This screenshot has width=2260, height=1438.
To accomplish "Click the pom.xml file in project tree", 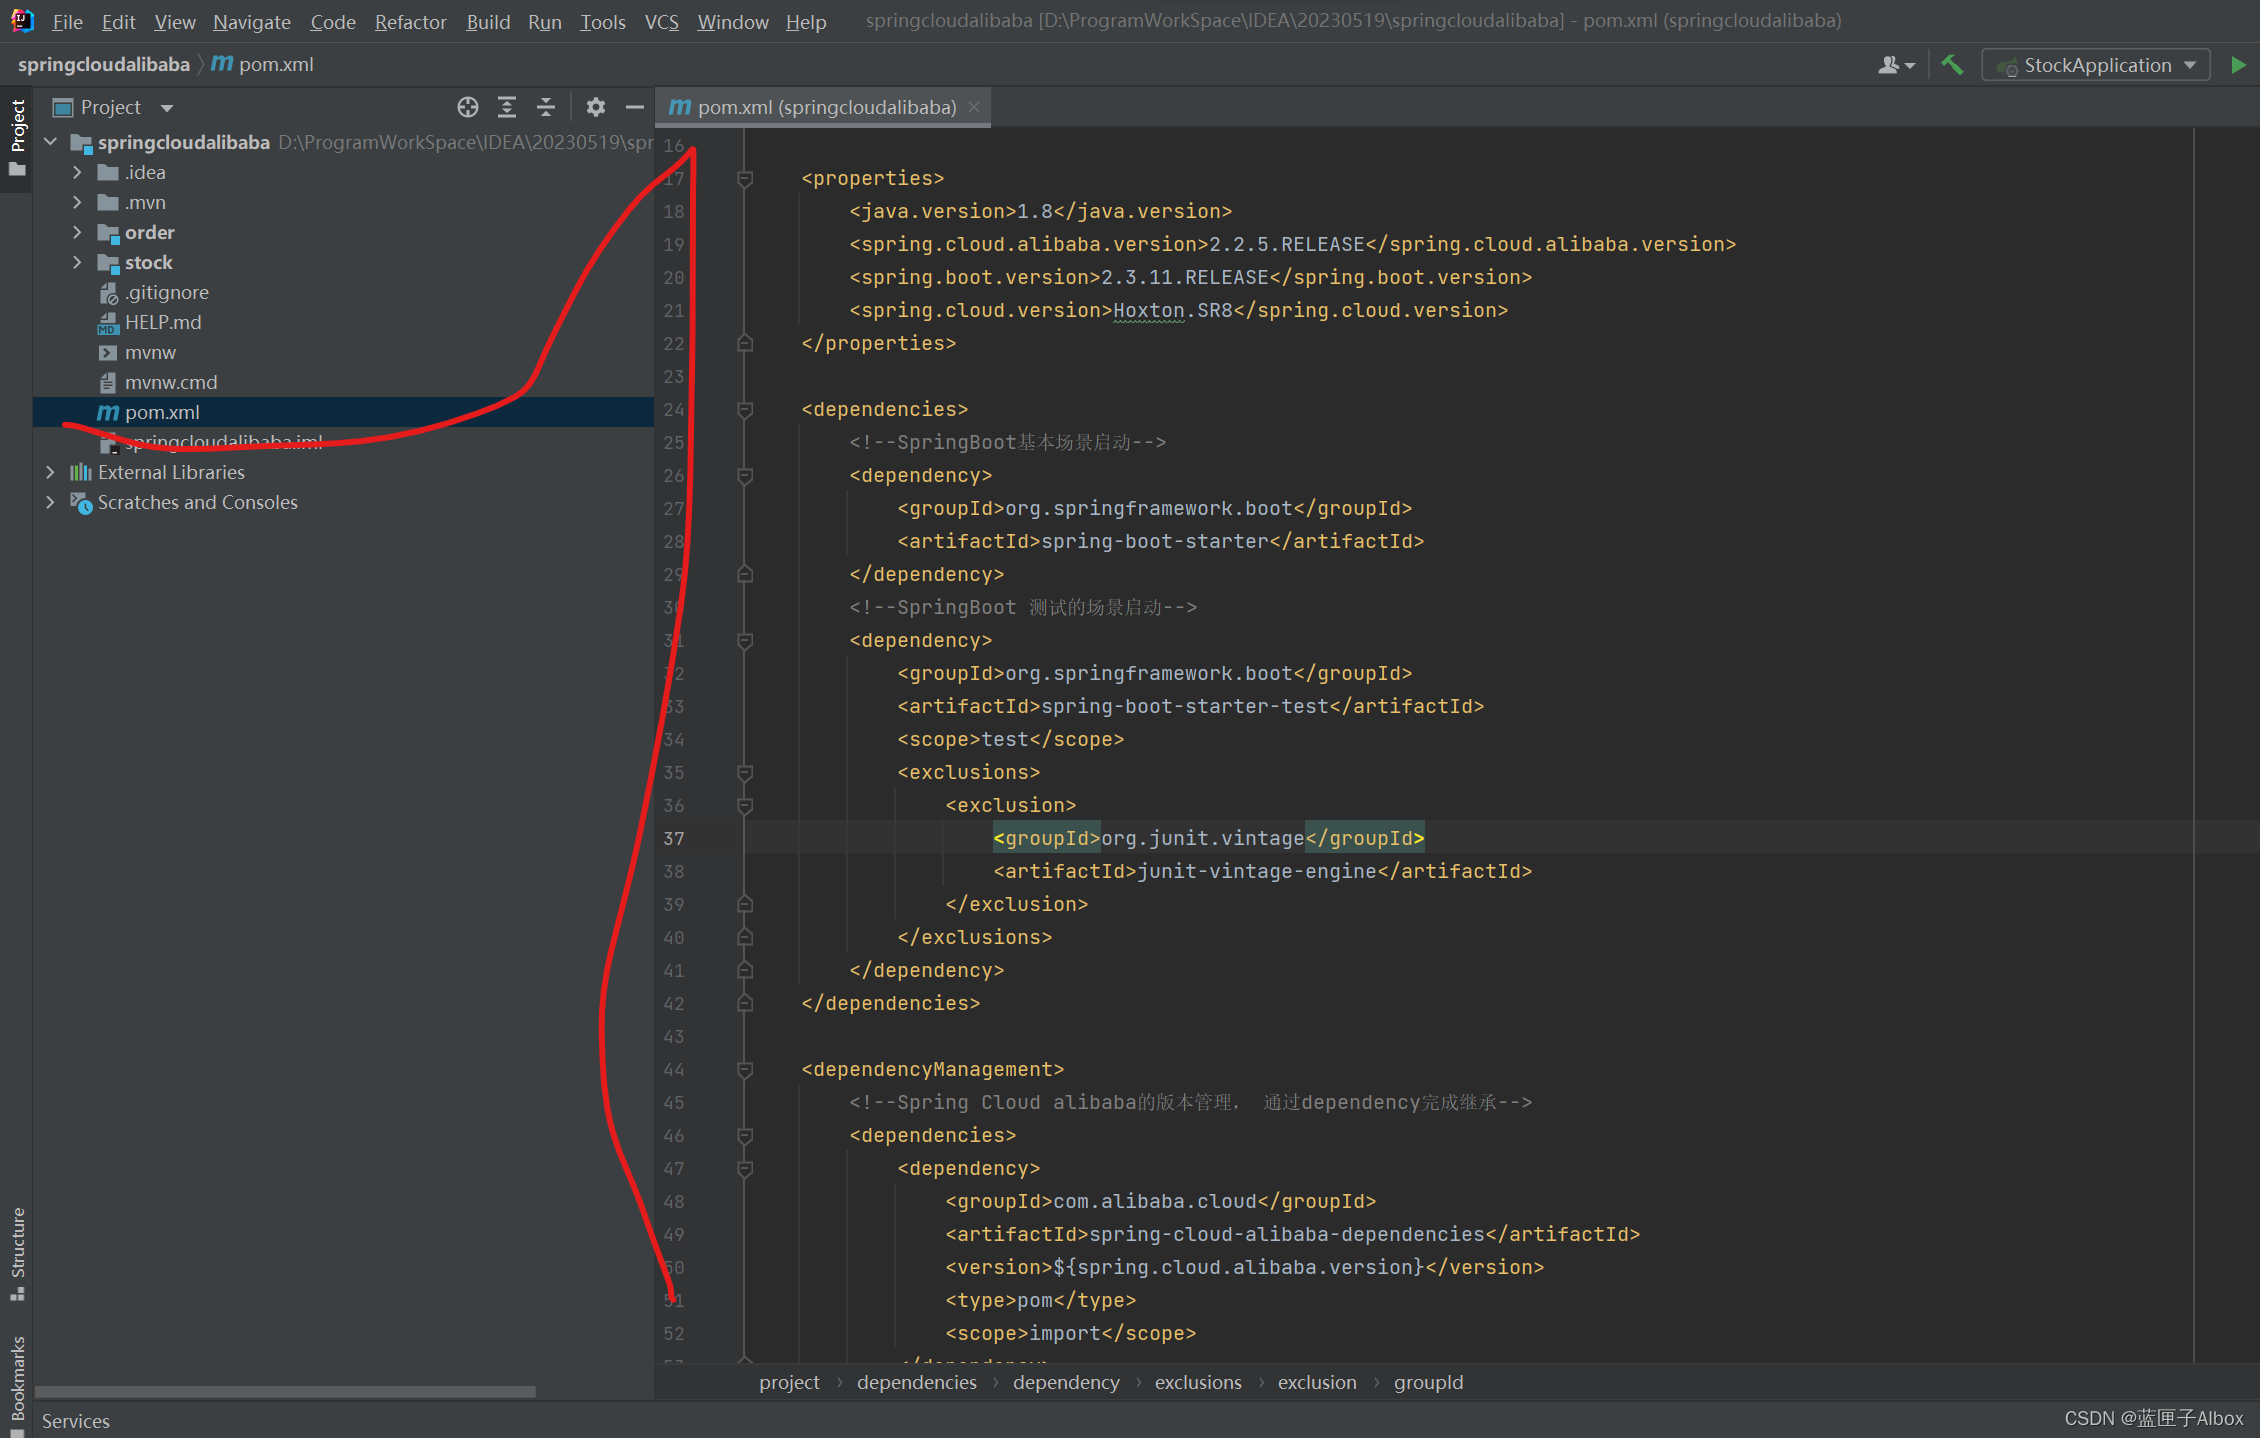I will (160, 410).
